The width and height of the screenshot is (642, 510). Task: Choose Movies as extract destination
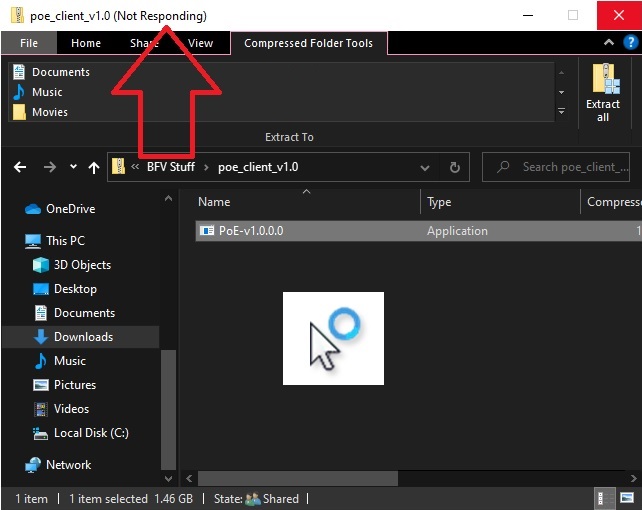40,112
